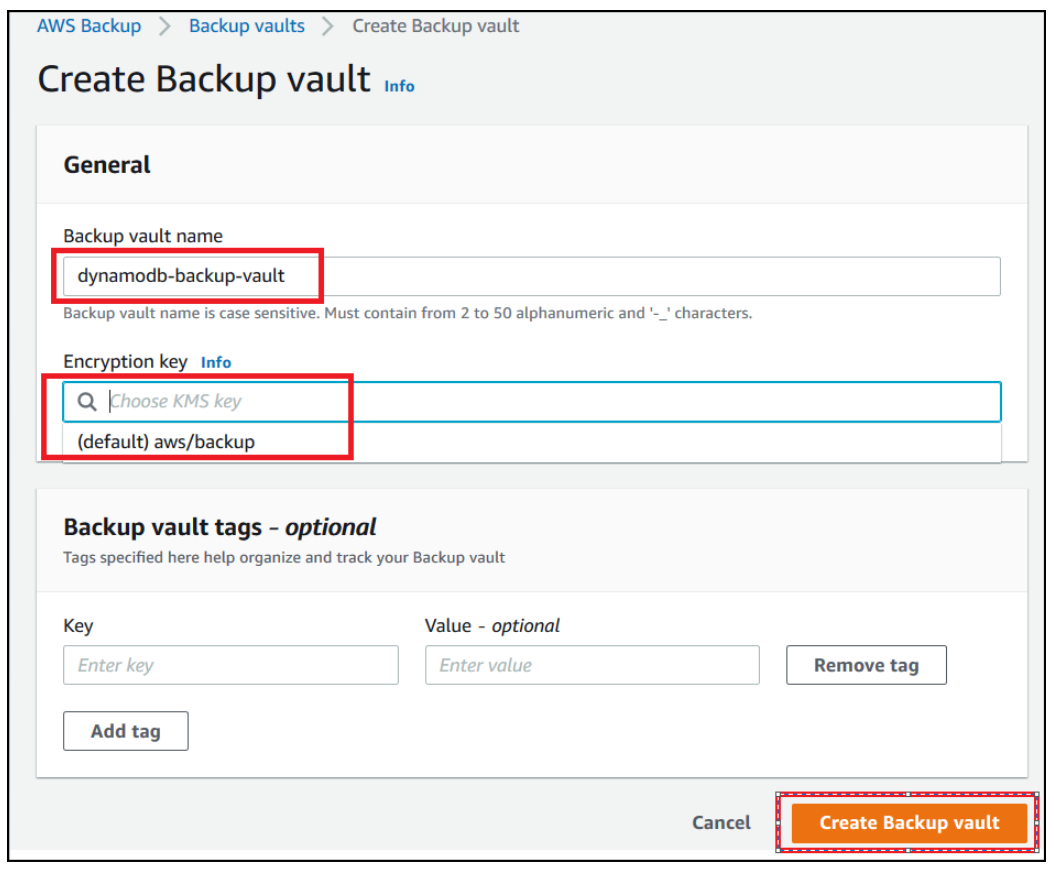
Task: Open Info link beside Create Backup vault title
Action: [x=399, y=86]
